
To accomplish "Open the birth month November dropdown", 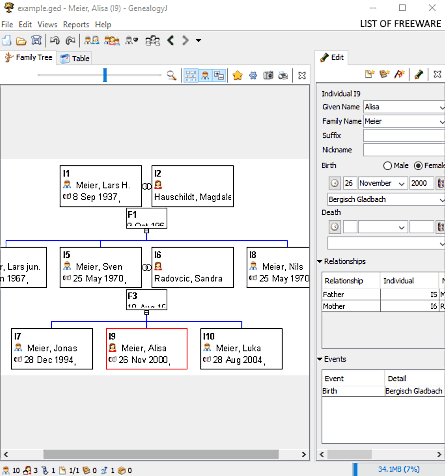I will 382,183.
